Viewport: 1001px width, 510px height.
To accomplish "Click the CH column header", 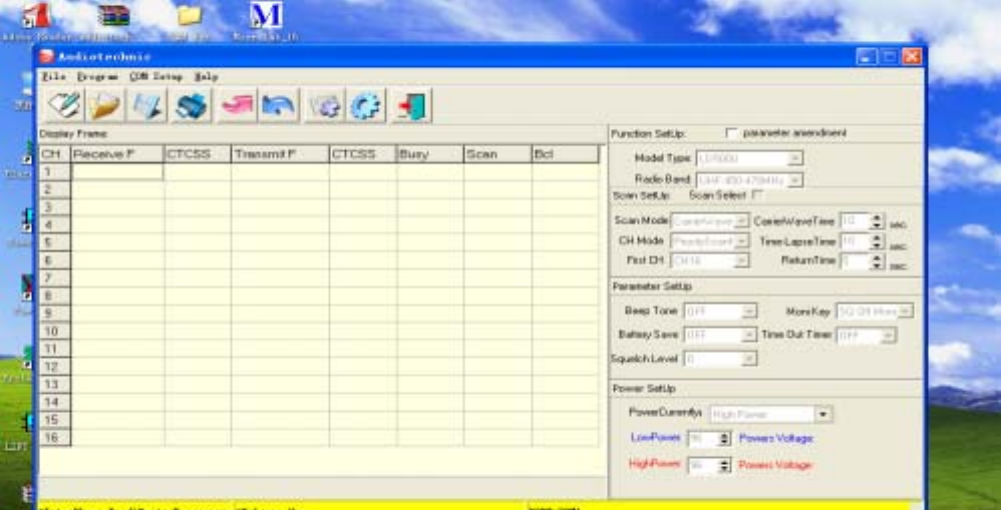I will (55, 154).
